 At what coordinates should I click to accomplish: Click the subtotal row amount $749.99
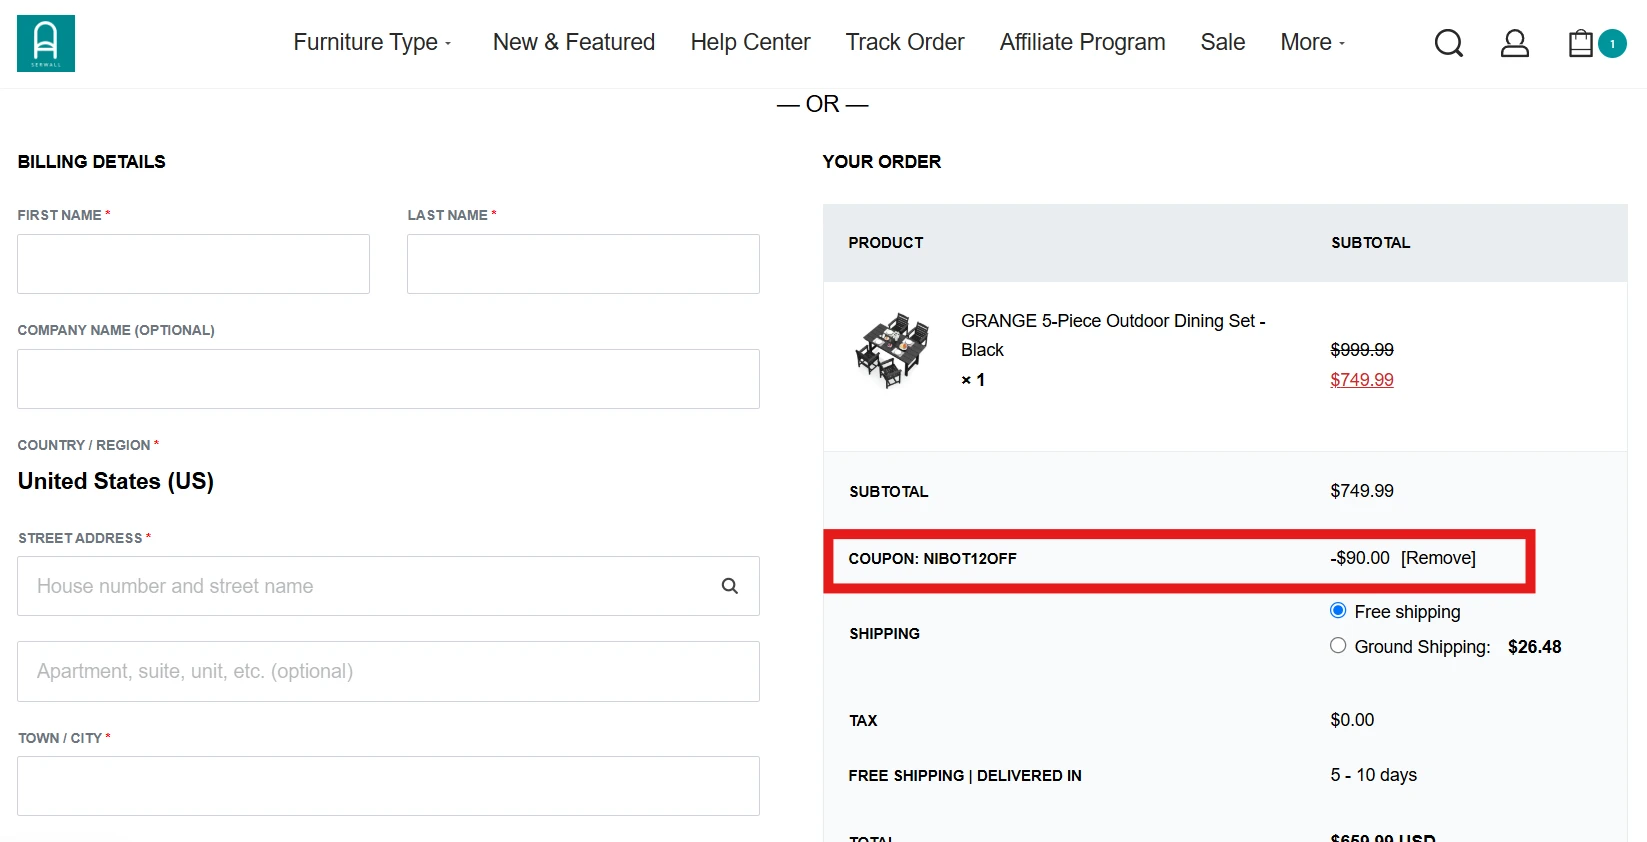[x=1362, y=491]
